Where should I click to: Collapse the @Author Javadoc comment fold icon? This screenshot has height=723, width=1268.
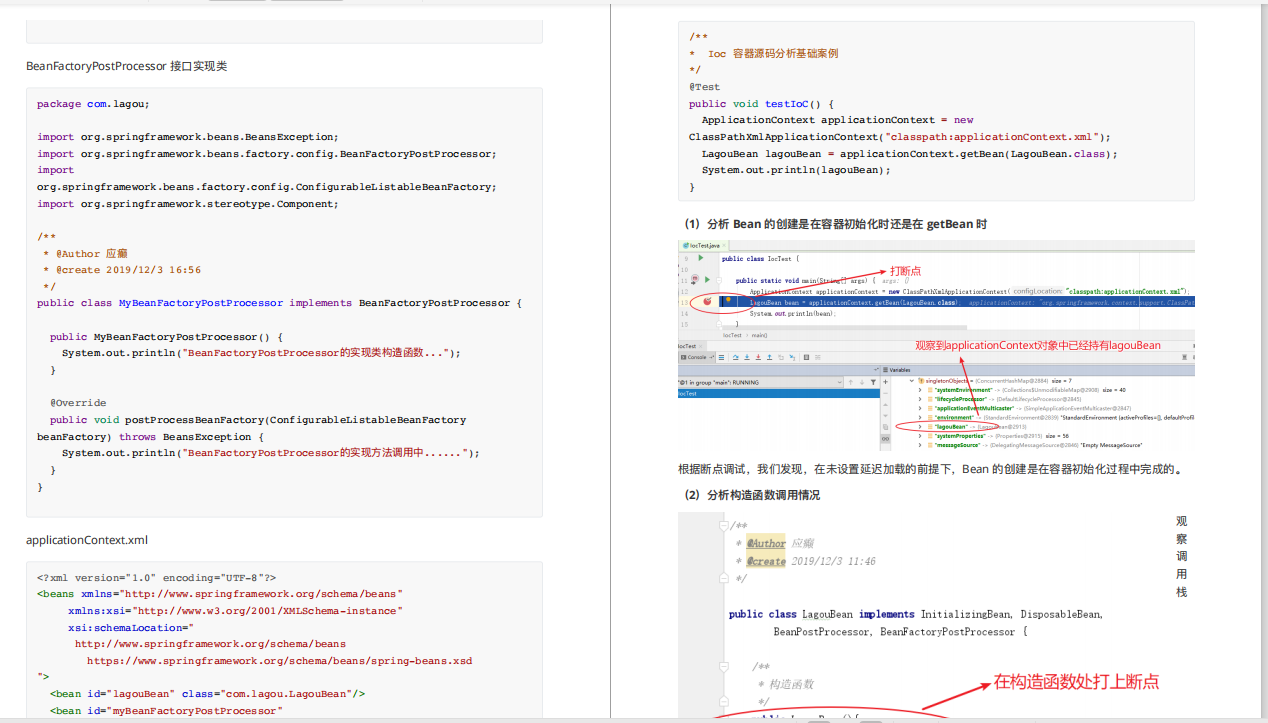[723, 525]
